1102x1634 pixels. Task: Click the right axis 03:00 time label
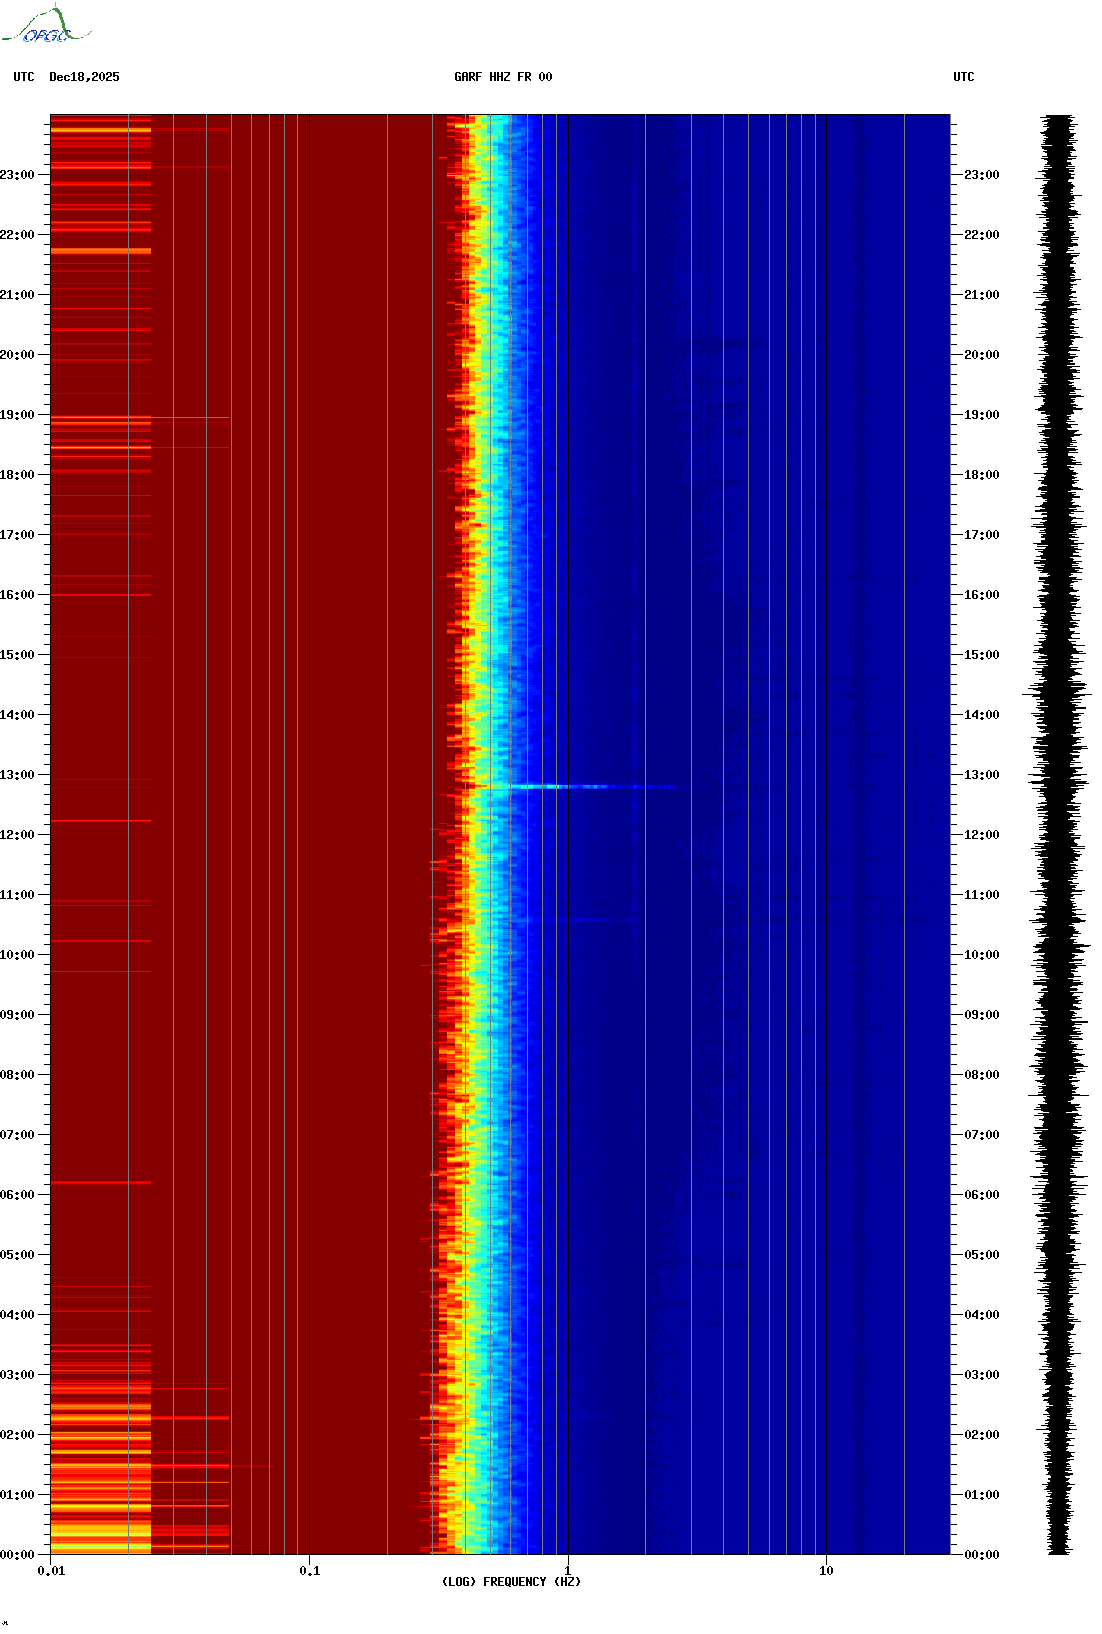[x=982, y=1375]
